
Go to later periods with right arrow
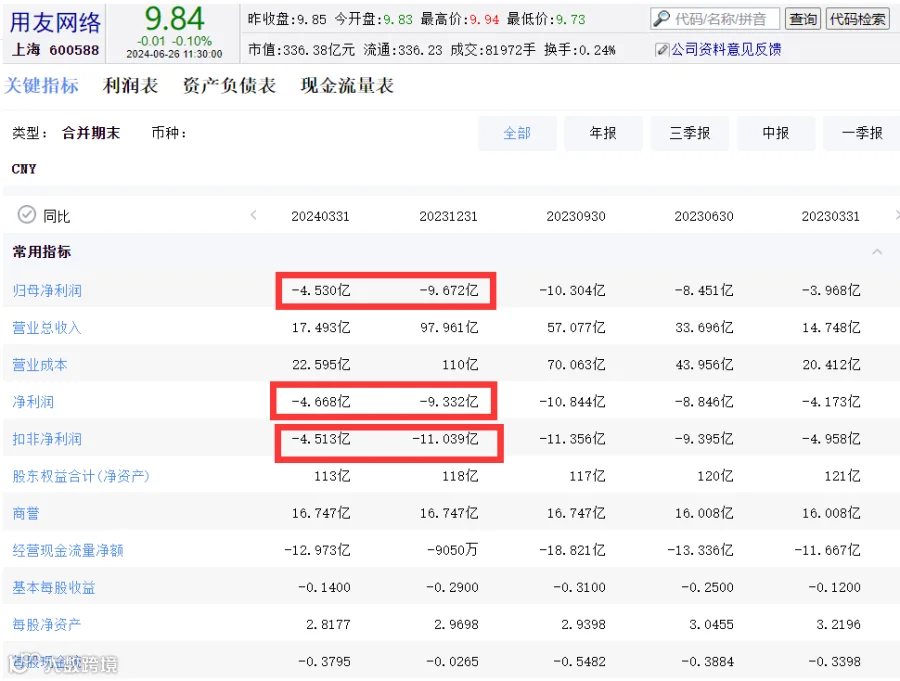click(897, 215)
